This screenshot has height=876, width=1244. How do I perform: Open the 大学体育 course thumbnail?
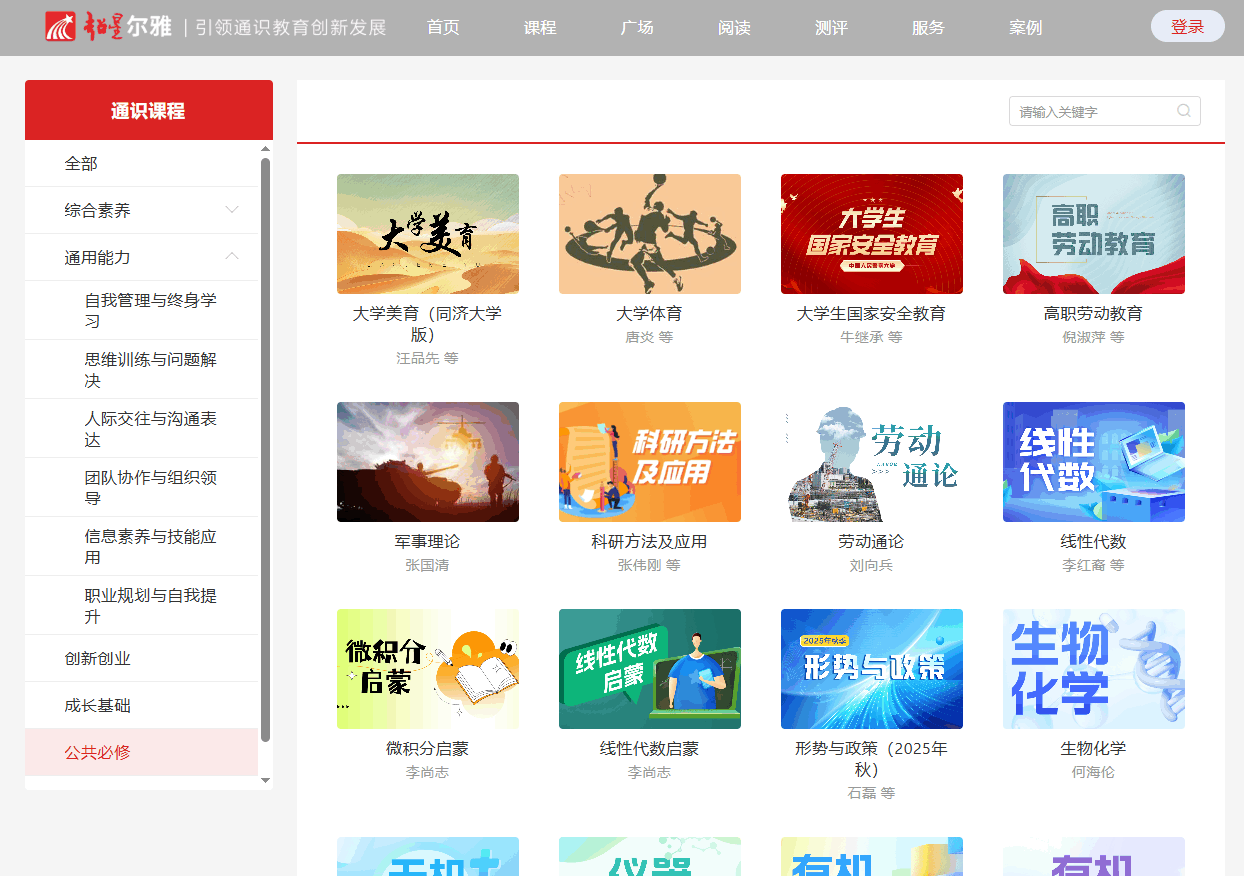649,234
